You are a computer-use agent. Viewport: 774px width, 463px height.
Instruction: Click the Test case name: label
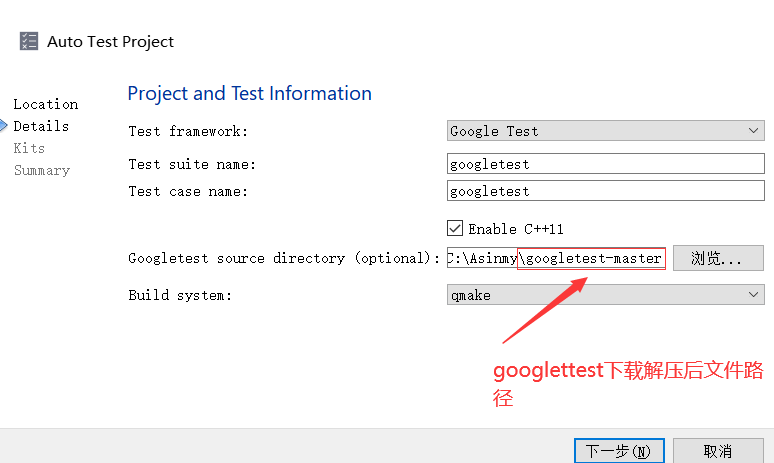point(188,191)
